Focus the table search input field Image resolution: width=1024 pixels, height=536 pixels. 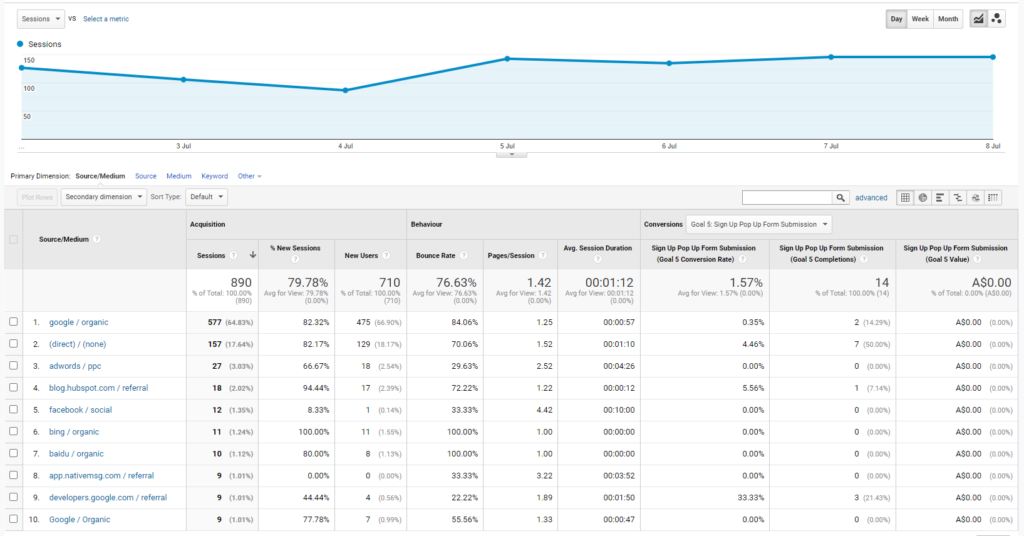pos(787,197)
